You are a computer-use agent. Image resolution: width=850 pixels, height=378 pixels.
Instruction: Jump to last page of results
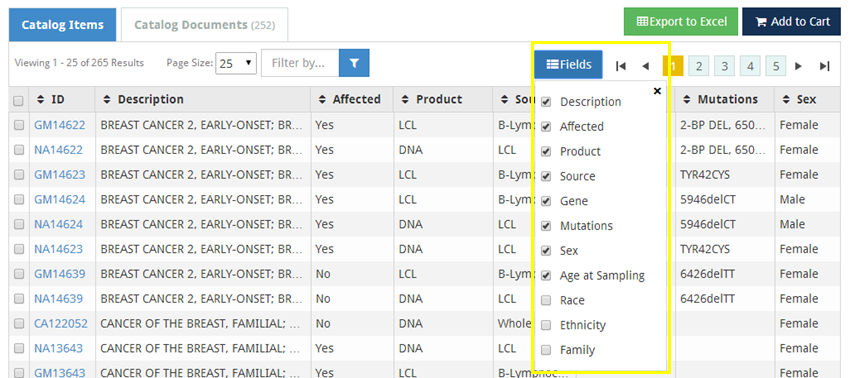(x=825, y=66)
